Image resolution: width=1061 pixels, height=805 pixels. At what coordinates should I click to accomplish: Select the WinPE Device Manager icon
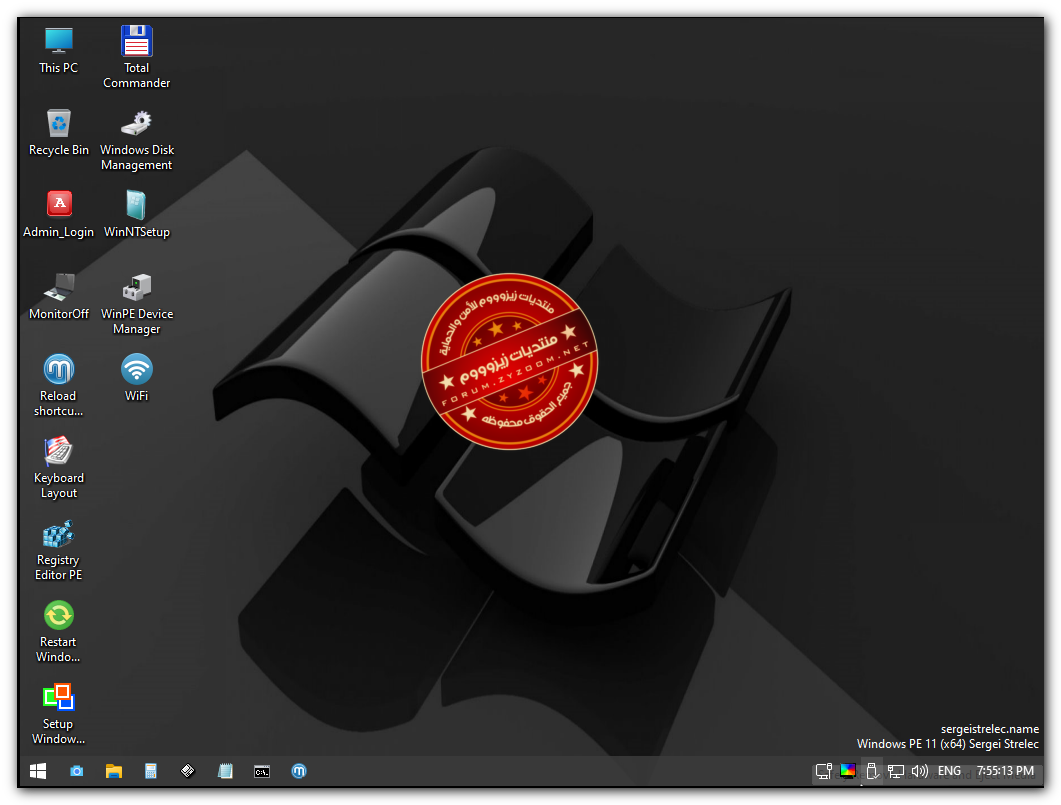[136, 288]
